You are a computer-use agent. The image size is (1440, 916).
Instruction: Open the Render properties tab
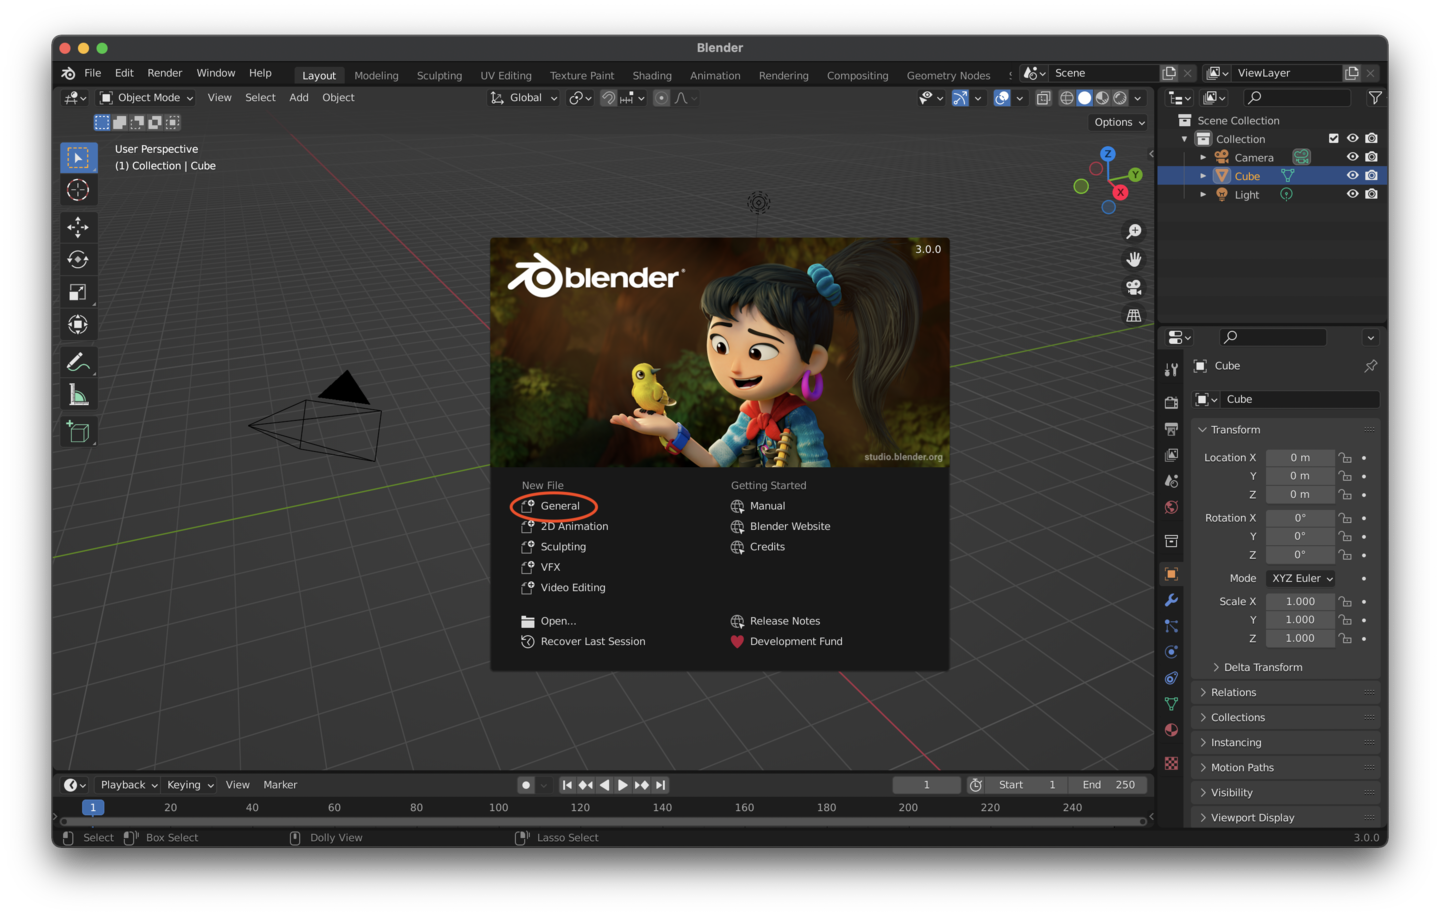click(1171, 402)
